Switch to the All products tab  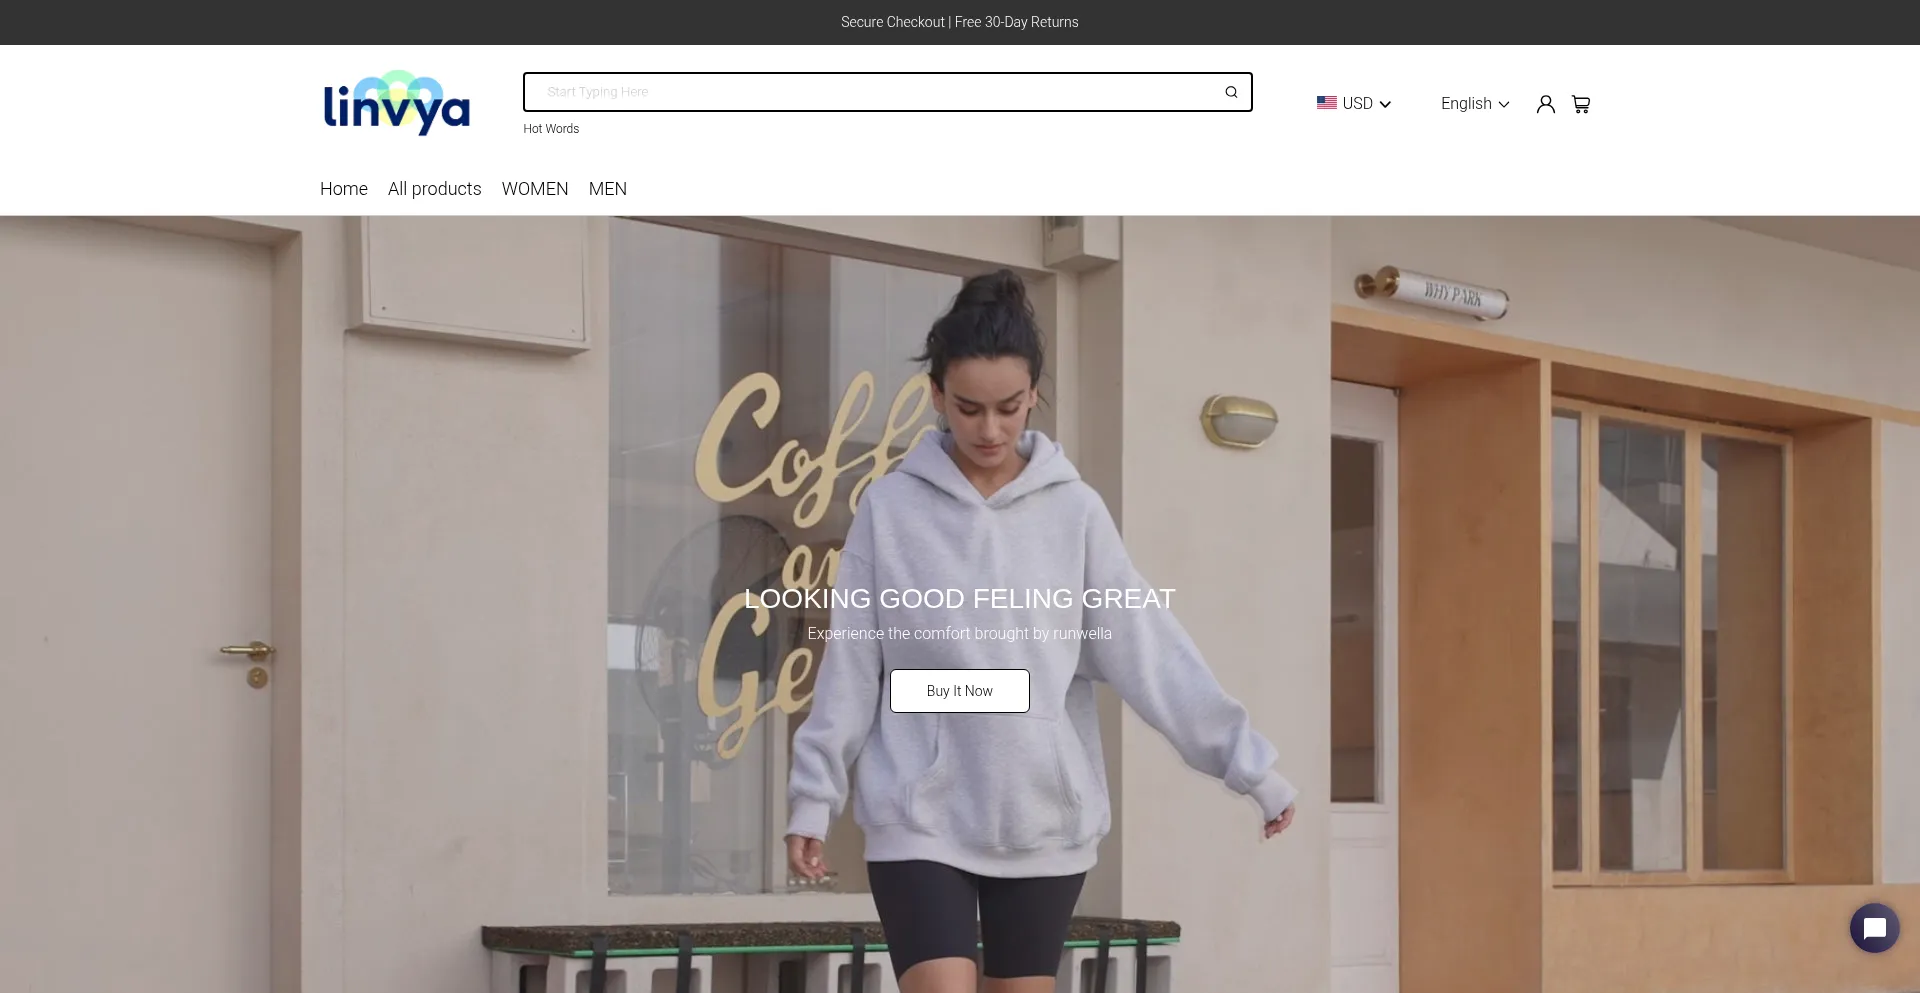tap(434, 189)
